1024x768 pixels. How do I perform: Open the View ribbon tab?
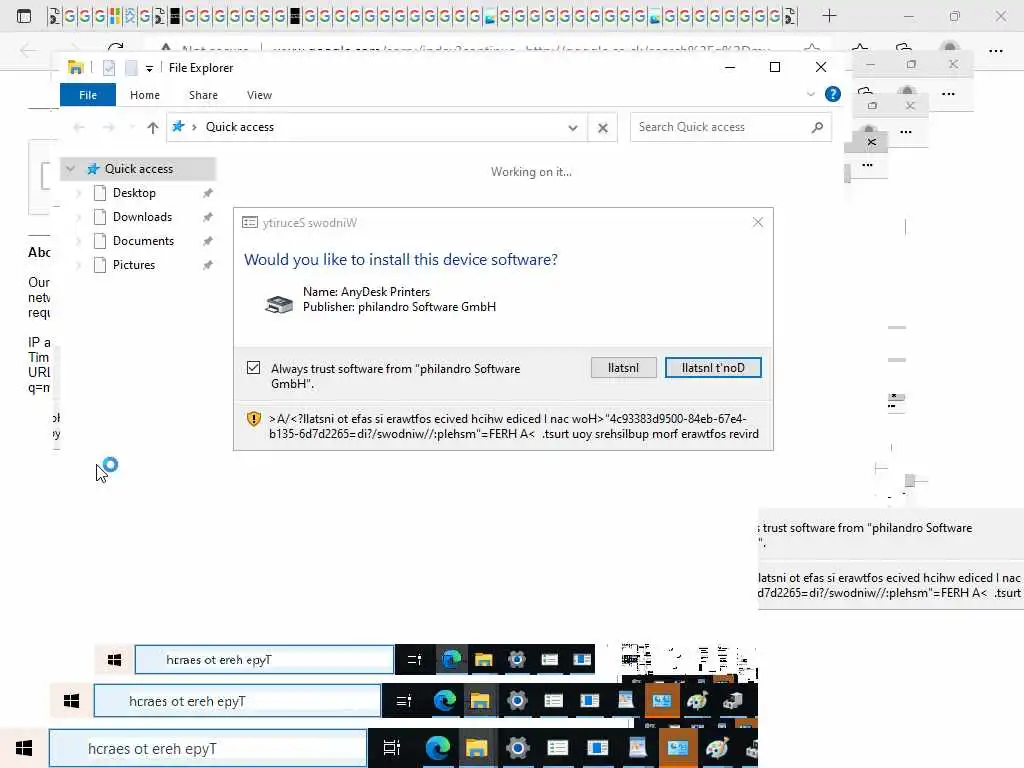coord(259,95)
